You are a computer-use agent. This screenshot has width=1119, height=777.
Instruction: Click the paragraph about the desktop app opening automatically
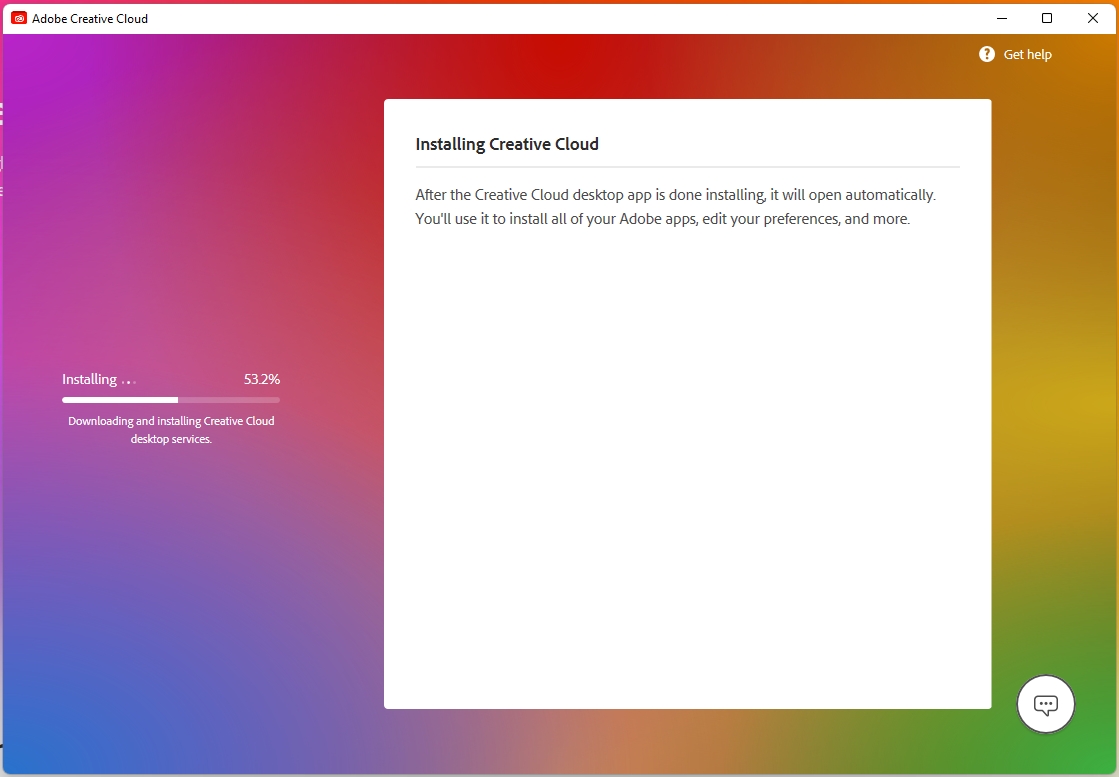coord(675,206)
